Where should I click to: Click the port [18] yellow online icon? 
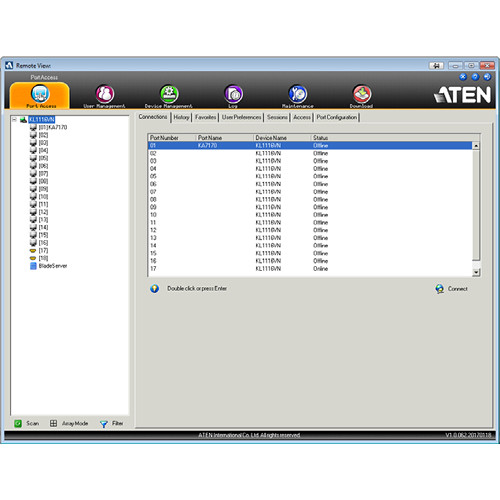[33, 258]
